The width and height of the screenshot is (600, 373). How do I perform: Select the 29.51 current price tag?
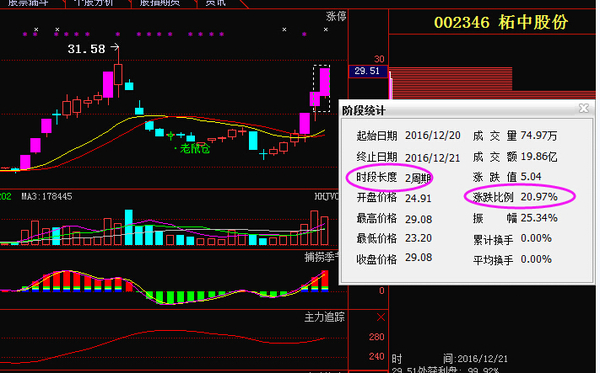(367, 71)
